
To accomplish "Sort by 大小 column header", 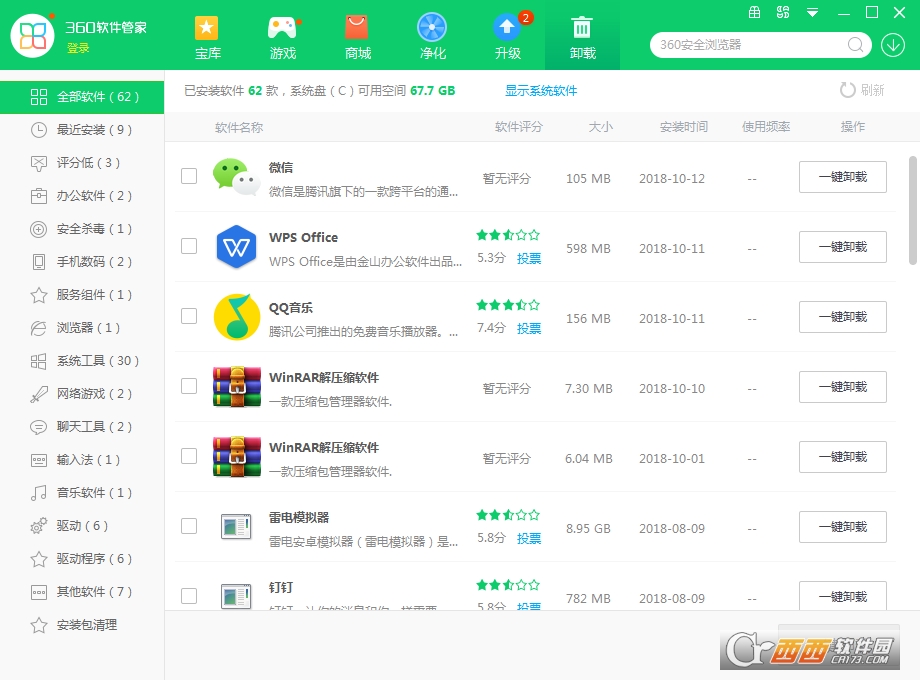I will click(601, 127).
